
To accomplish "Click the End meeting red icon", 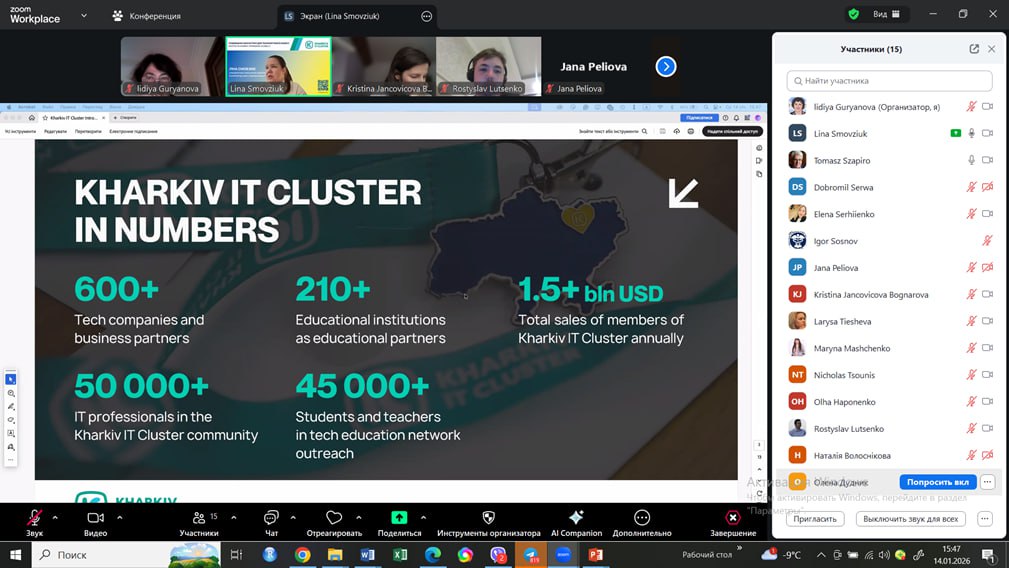I will pyautogui.click(x=733, y=517).
